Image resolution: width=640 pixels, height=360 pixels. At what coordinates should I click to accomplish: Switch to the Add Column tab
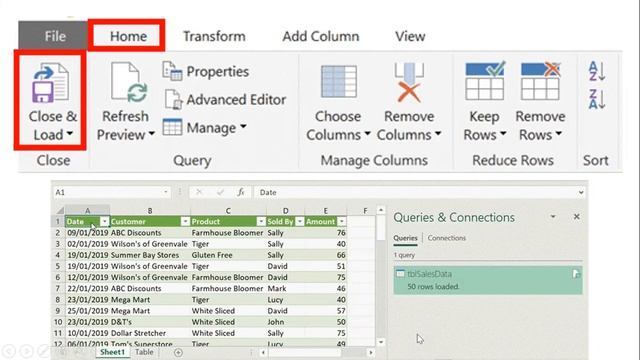coord(321,36)
